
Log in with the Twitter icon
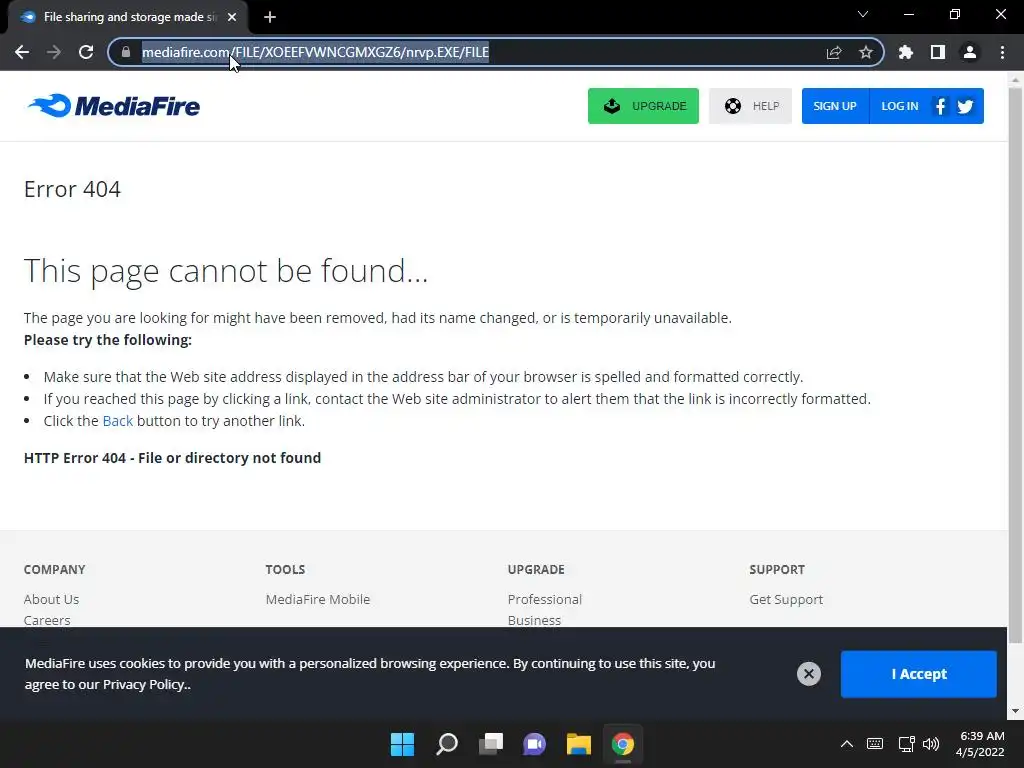[966, 106]
